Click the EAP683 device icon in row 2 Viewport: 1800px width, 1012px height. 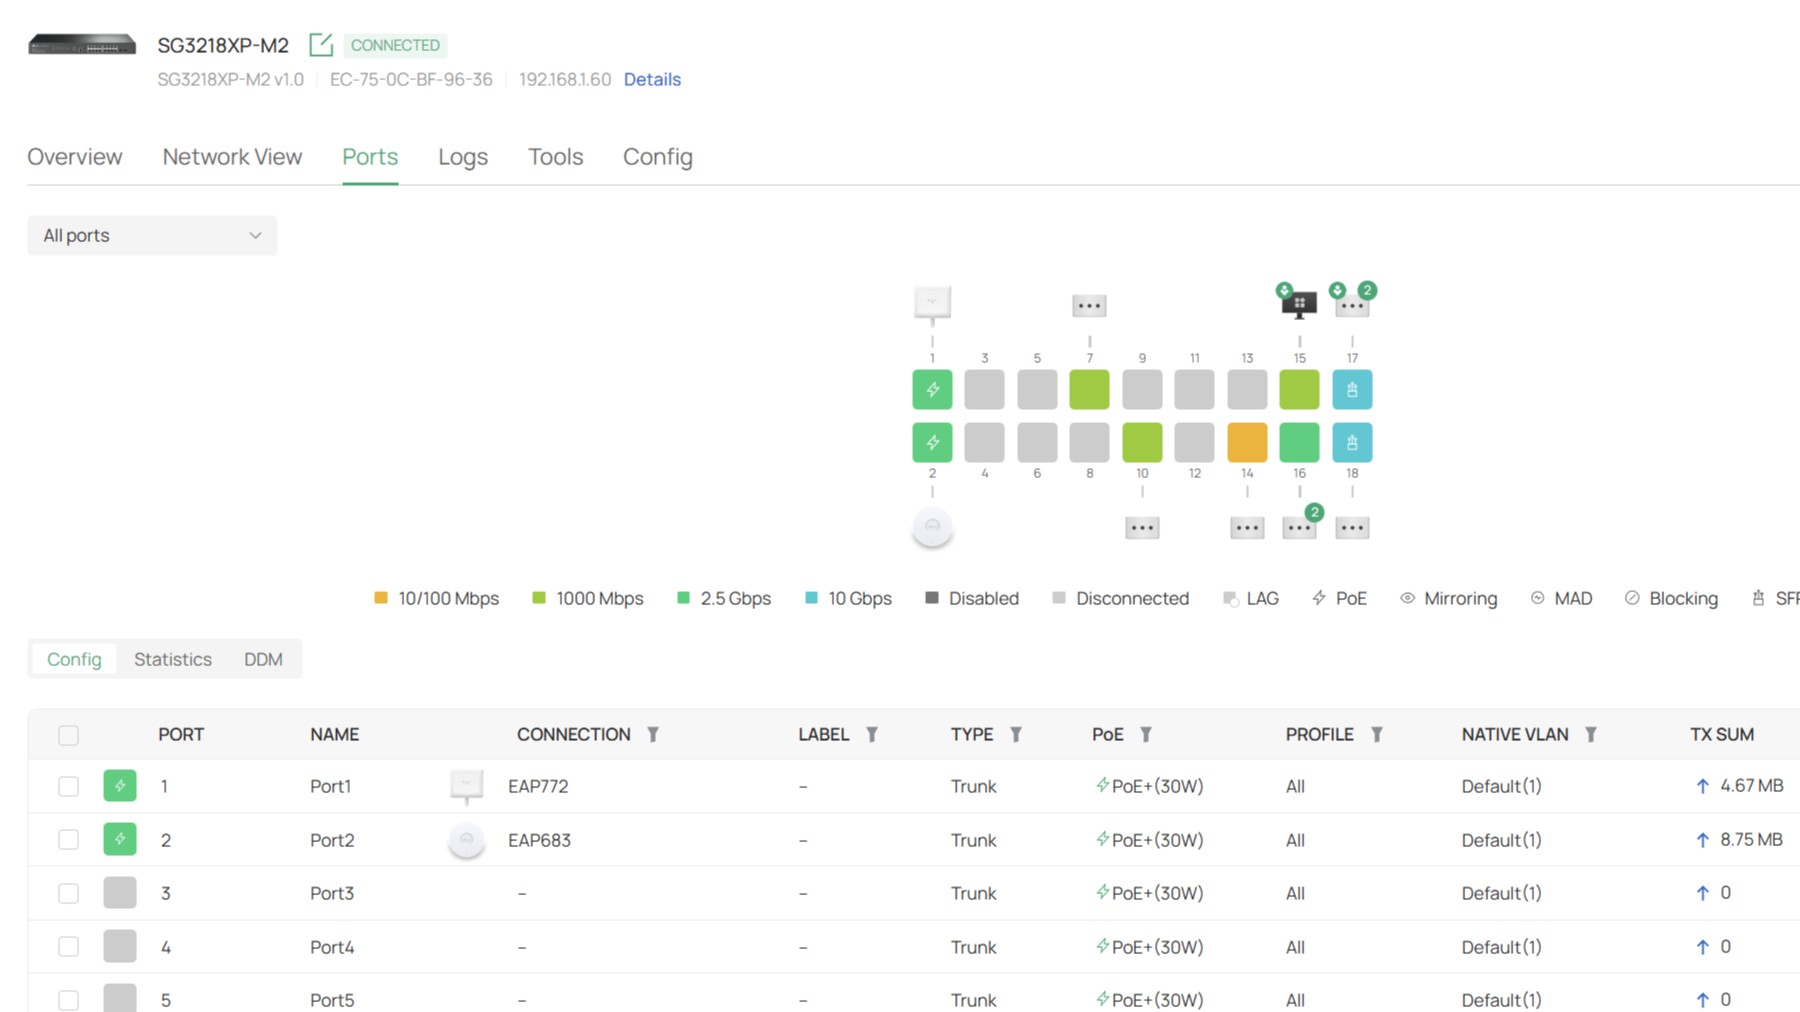pyautogui.click(x=466, y=840)
